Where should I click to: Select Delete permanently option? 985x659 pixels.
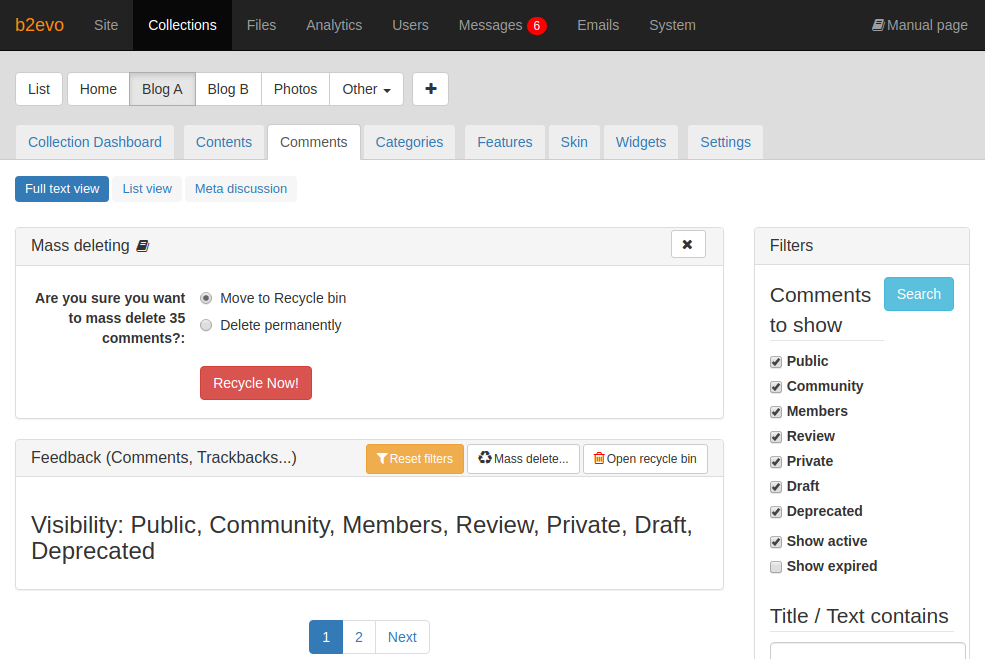click(206, 325)
